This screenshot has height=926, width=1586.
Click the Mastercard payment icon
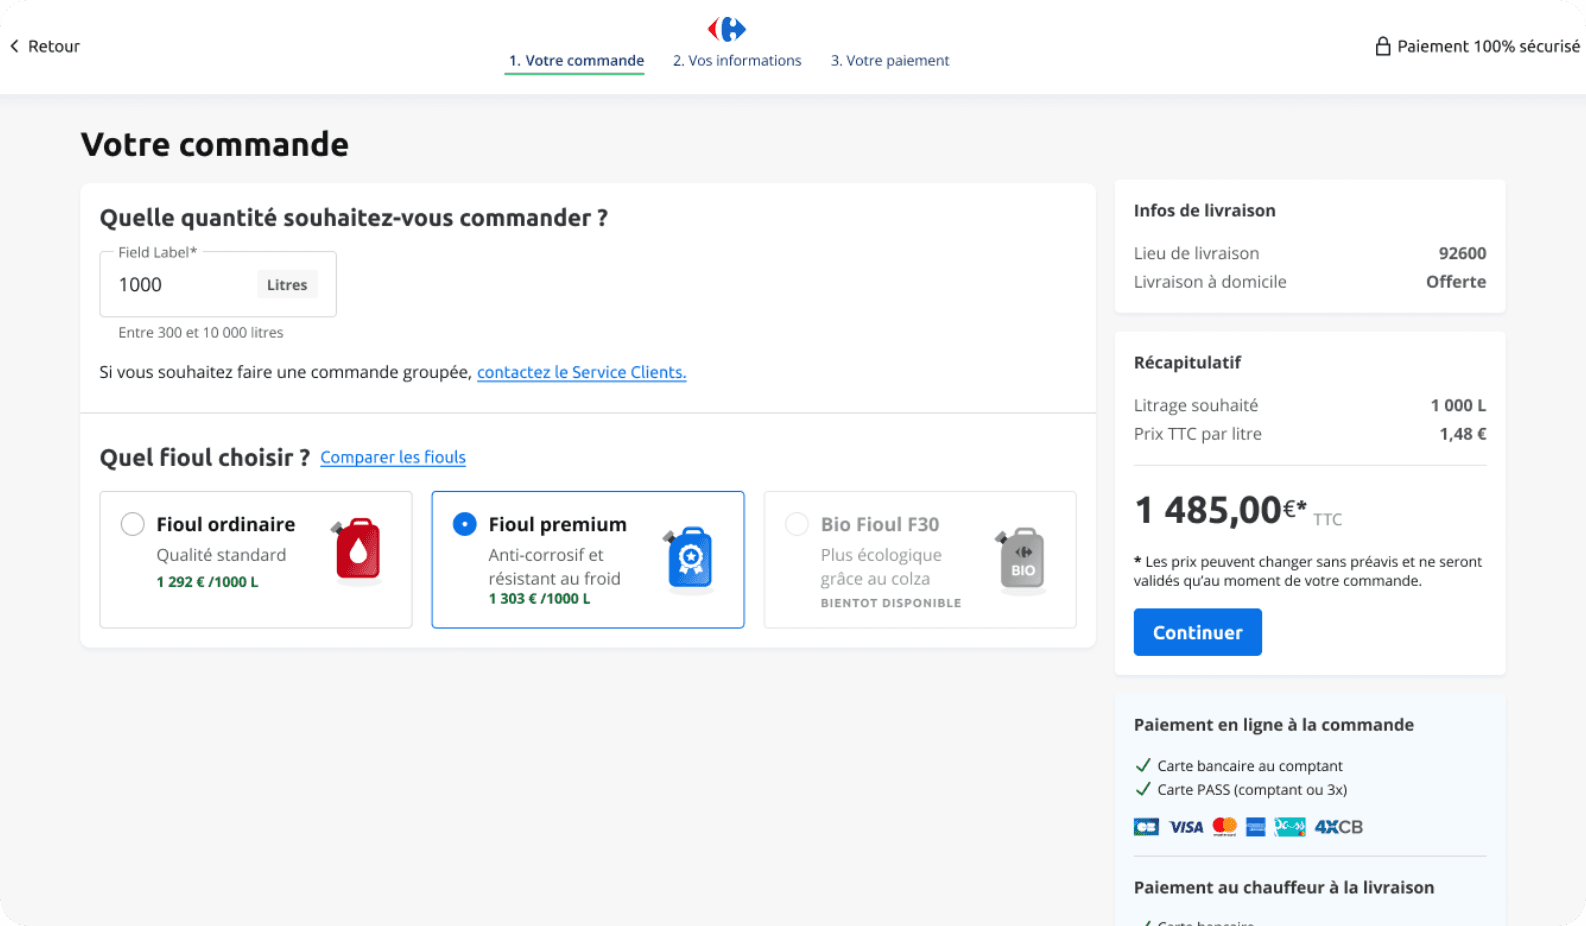point(1223,826)
